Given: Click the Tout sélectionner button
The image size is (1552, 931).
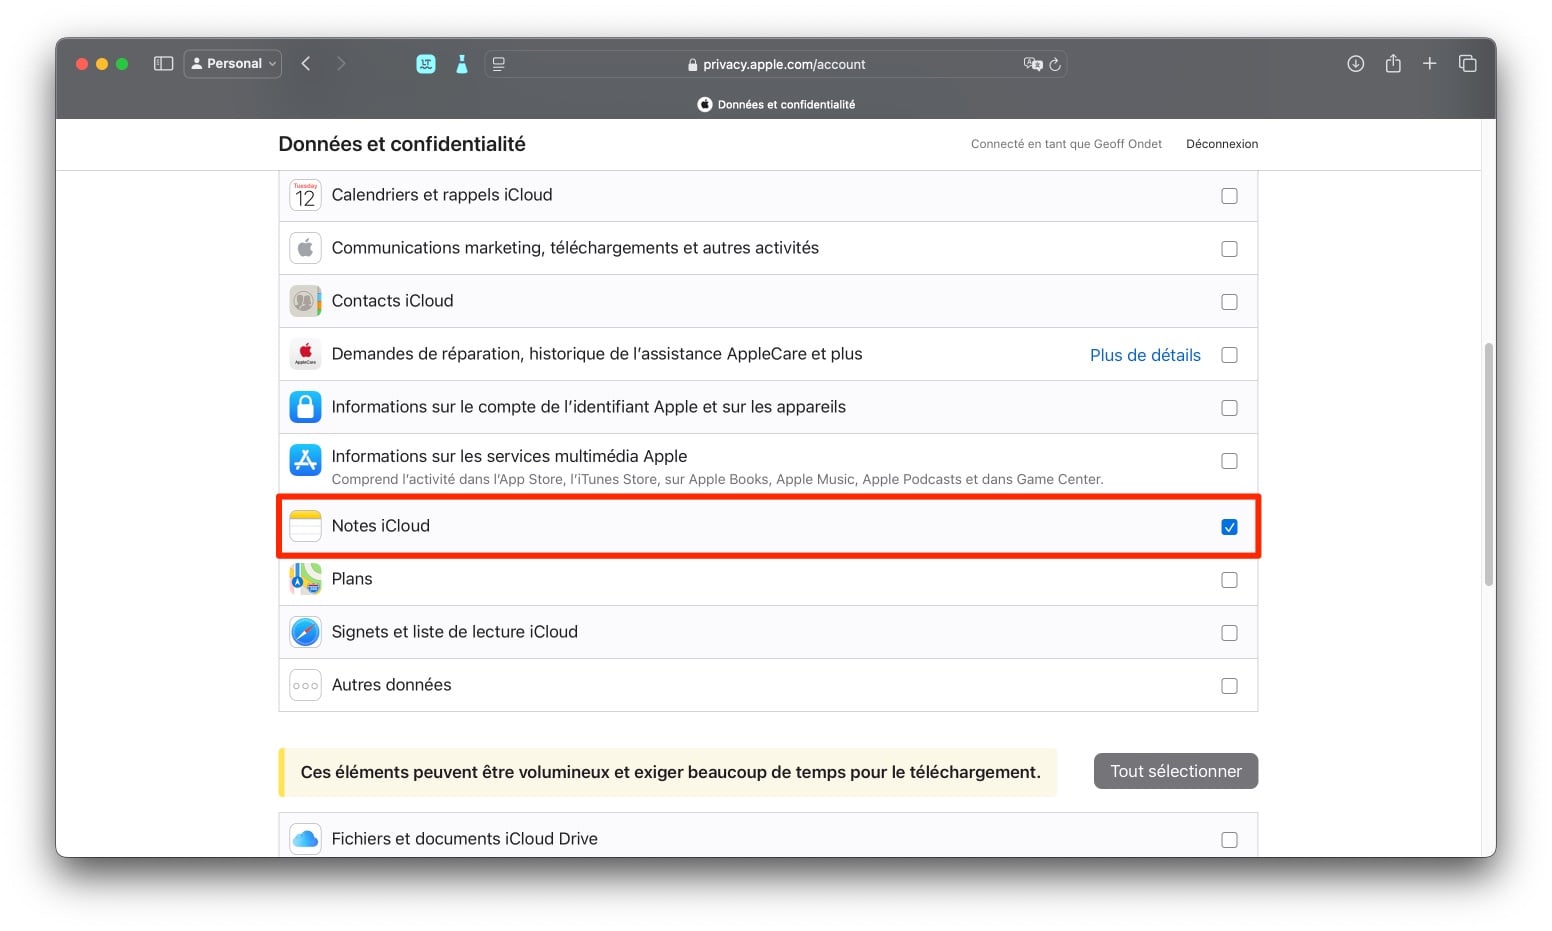Looking at the screenshot, I should pyautogui.click(x=1175, y=771).
